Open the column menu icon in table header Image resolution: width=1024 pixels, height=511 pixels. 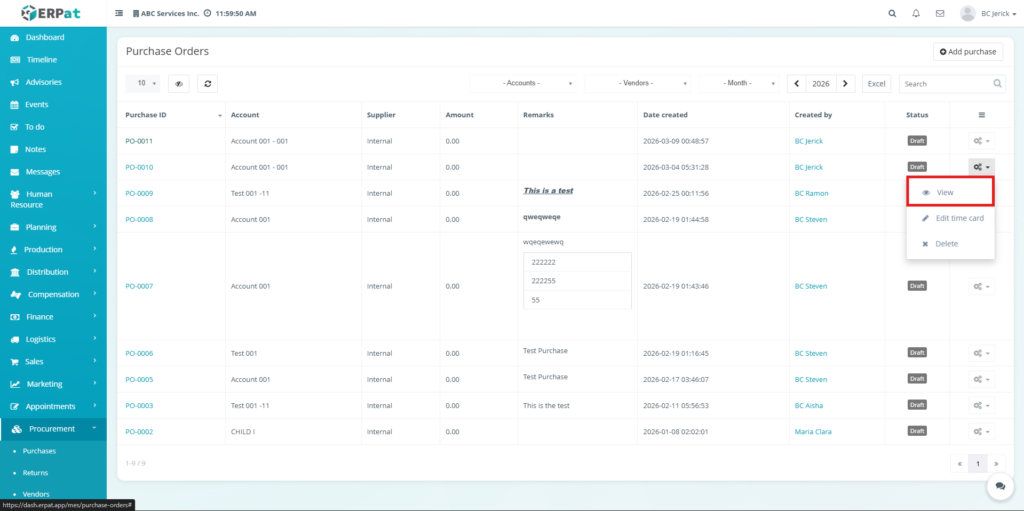[981, 115]
